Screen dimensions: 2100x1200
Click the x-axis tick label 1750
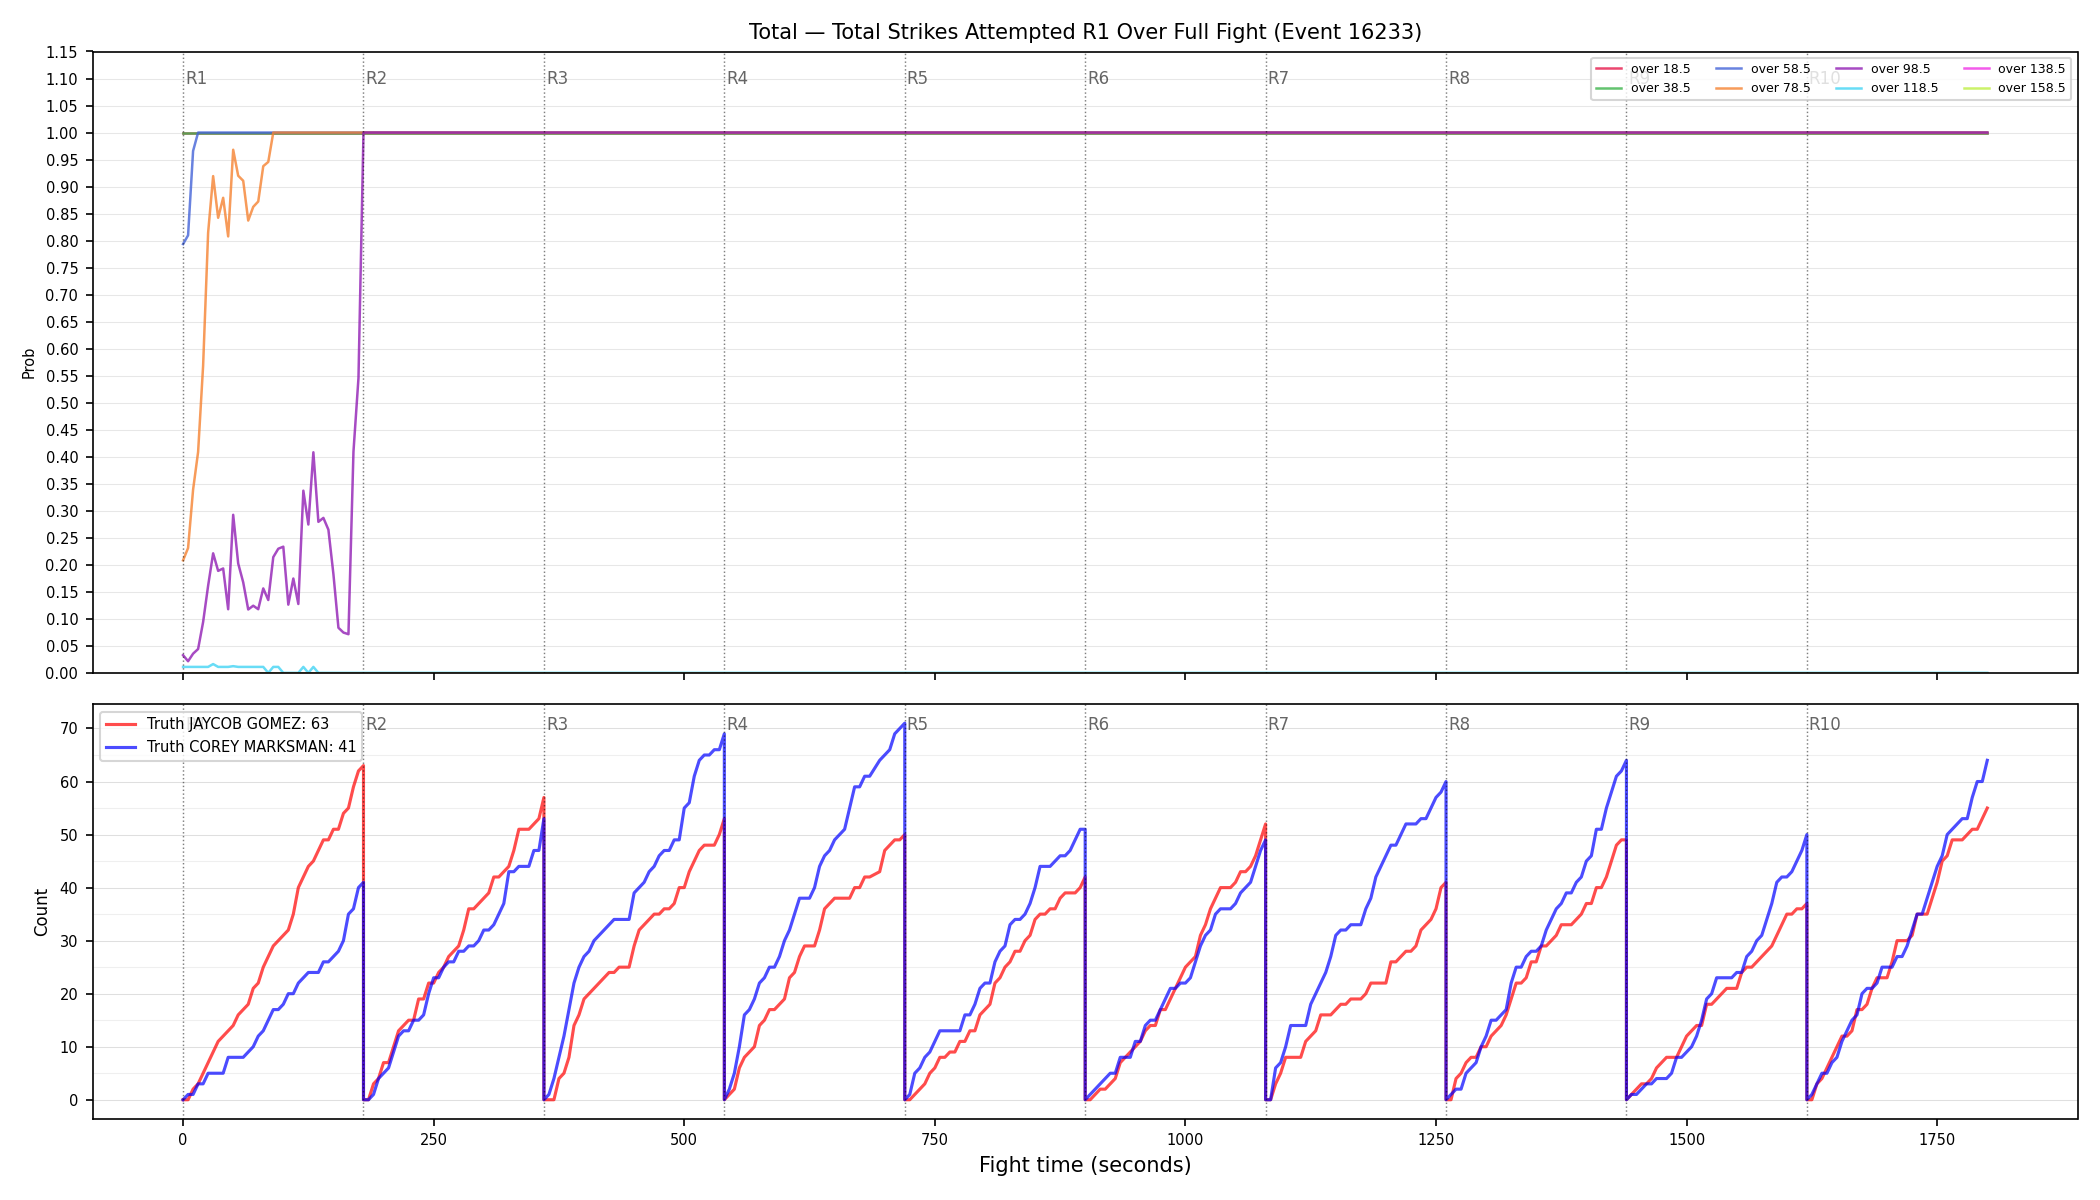[x=1937, y=1139]
